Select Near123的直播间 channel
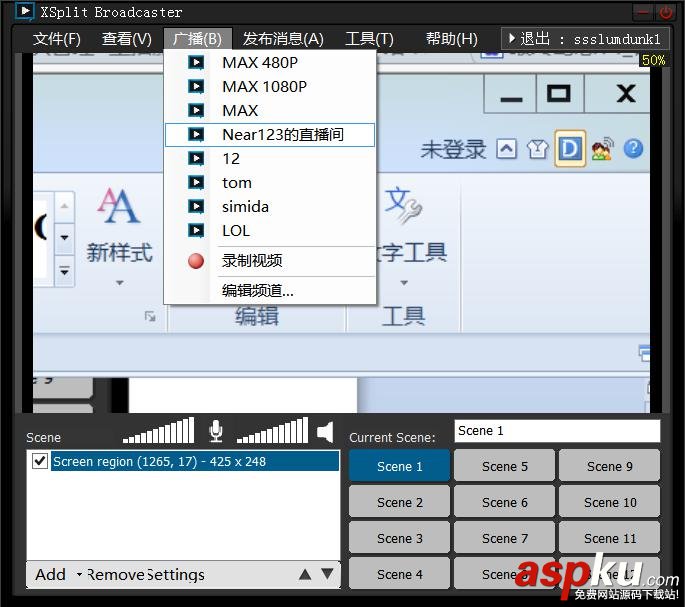The height and width of the screenshot is (607, 685). (270, 135)
